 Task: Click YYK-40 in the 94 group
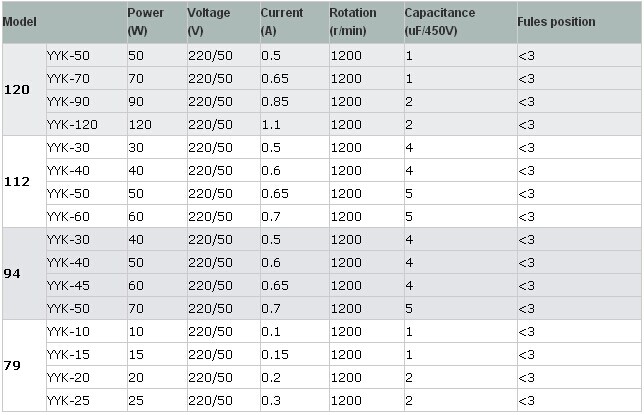[x=68, y=263]
